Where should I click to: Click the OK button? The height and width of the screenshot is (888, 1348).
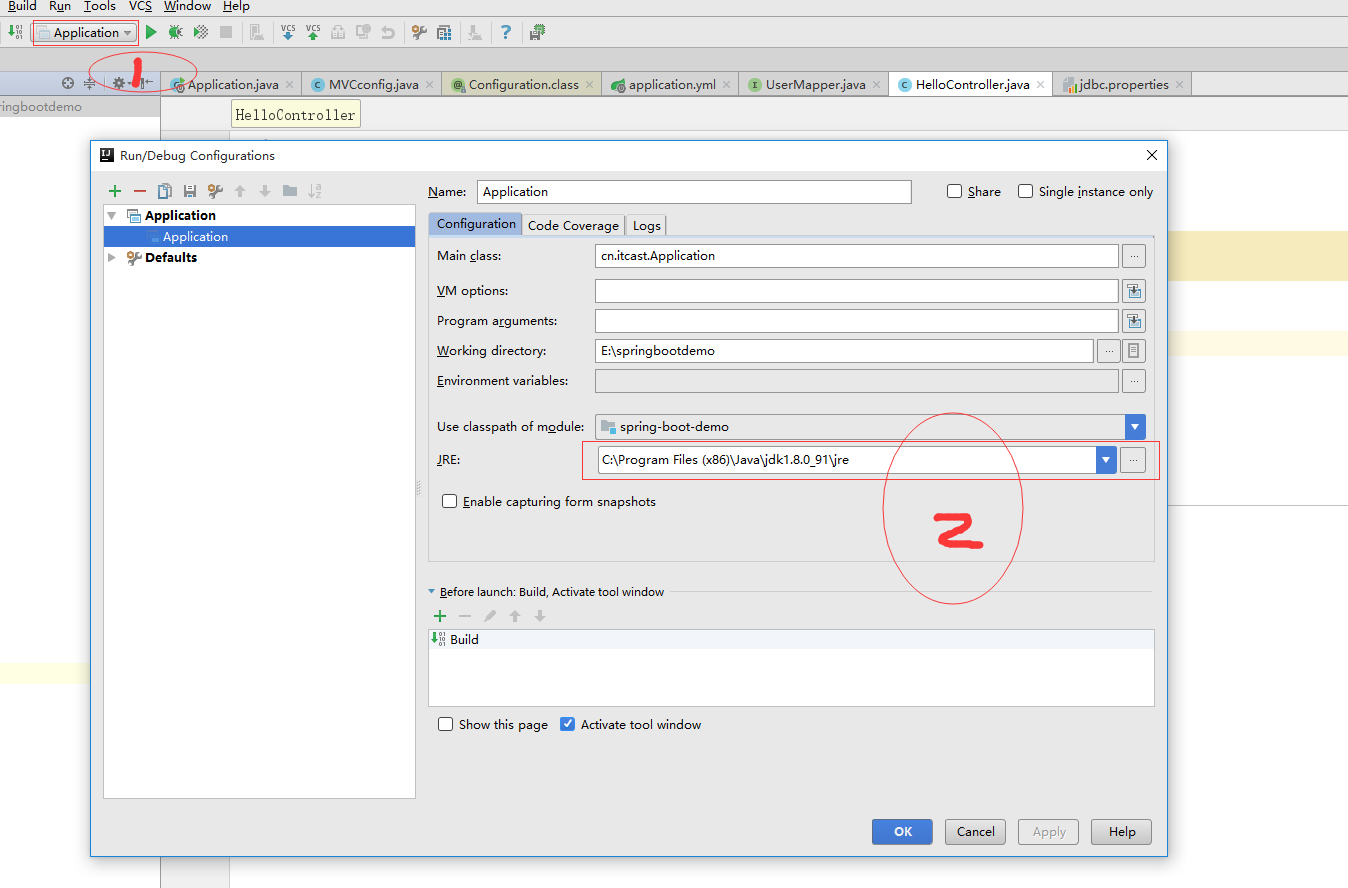tap(903, 832)
